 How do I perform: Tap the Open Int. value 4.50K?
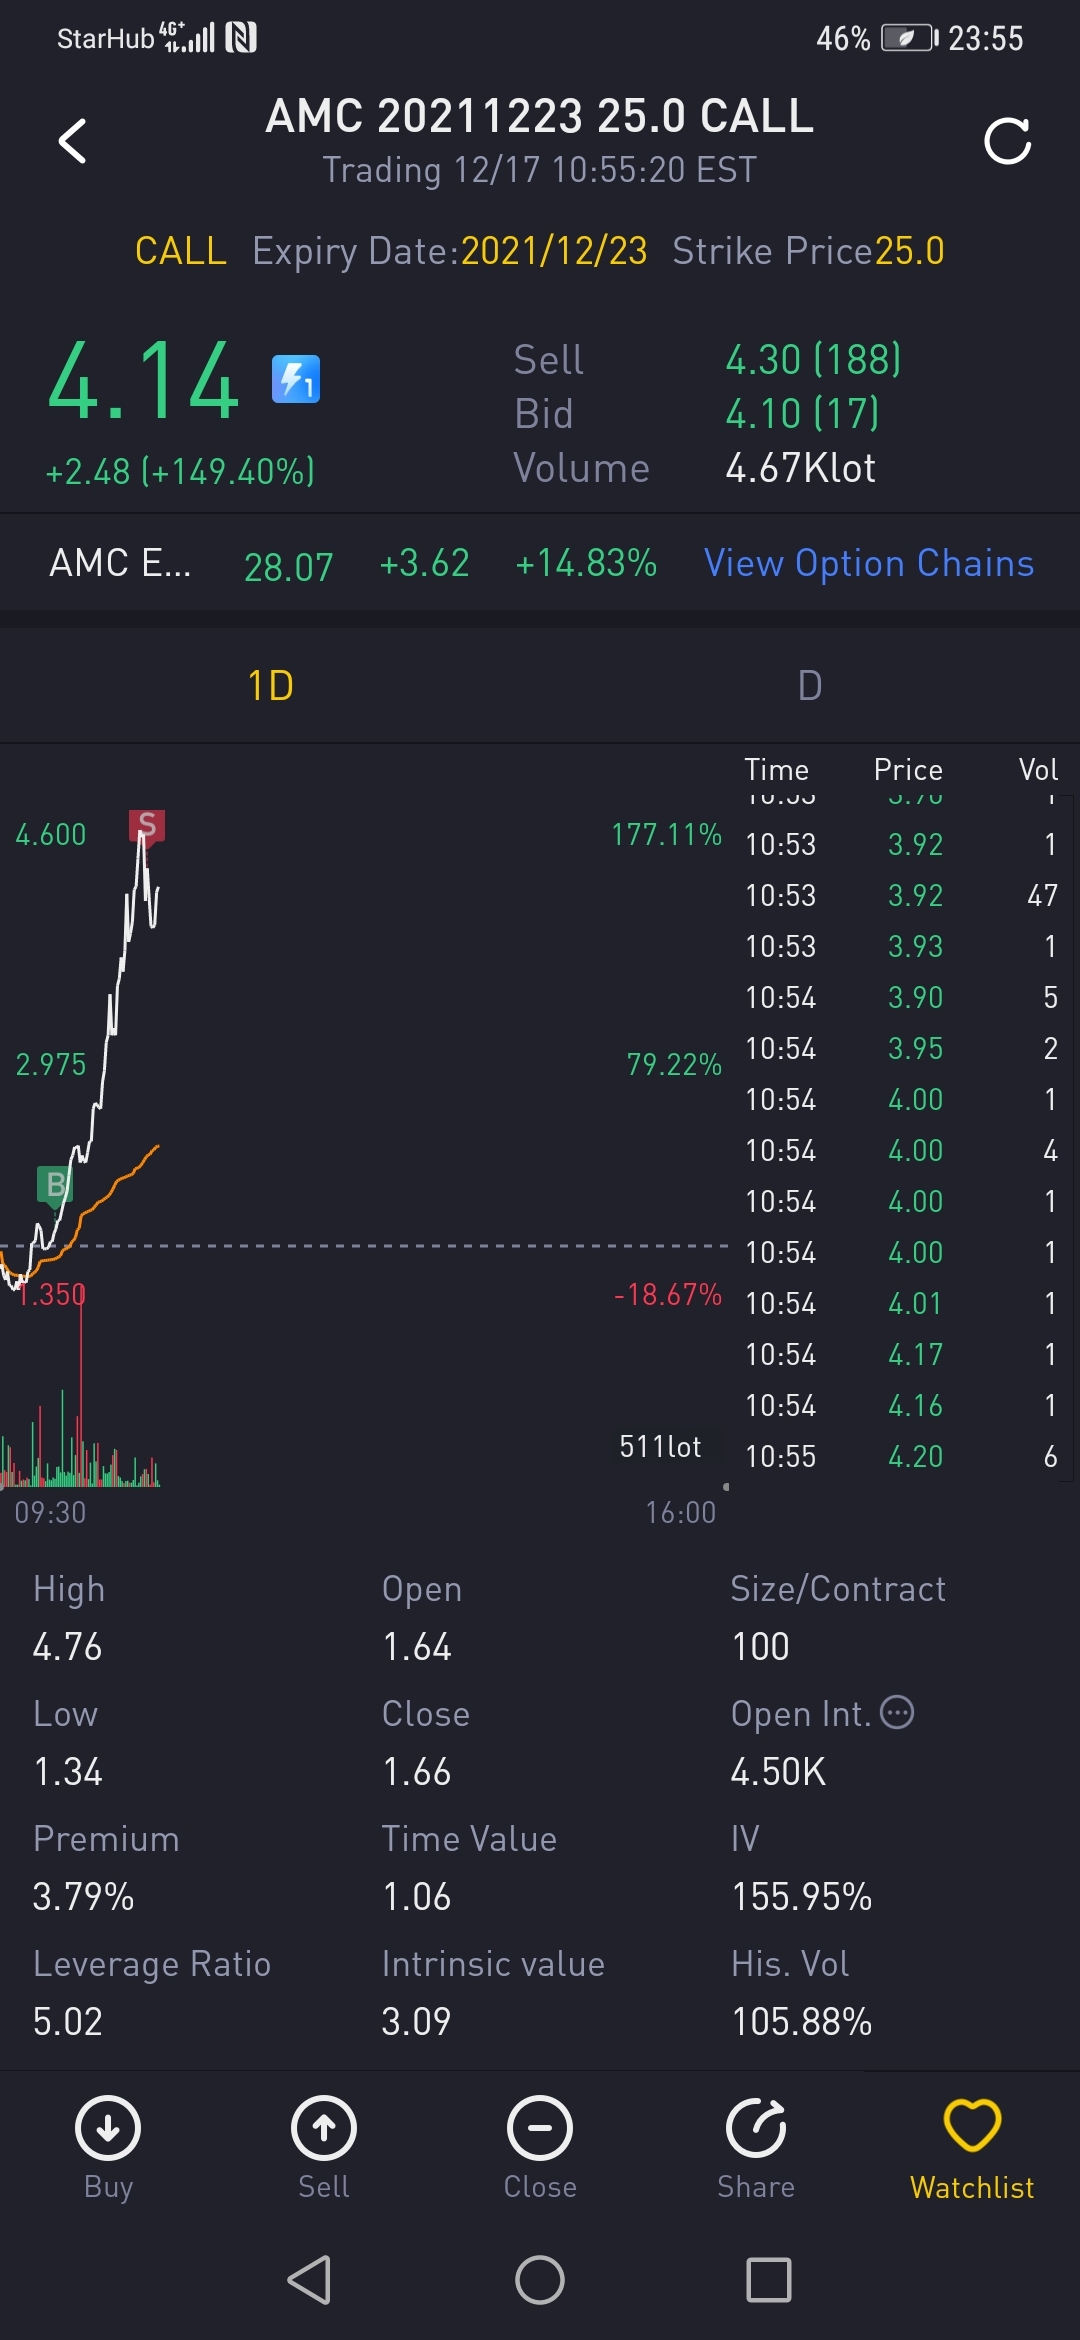click(778, 1771)
